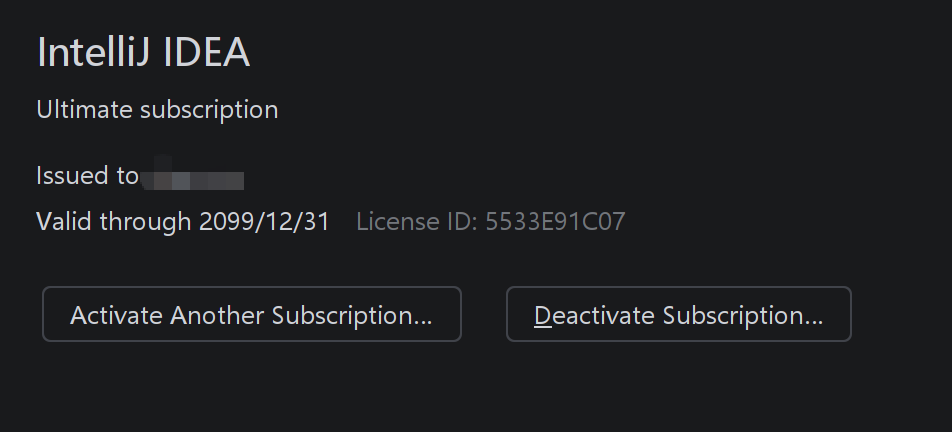Click the blurred licensee name
Image resolution: width=952 pixels, height=432 pixels.
pos(194,179)
